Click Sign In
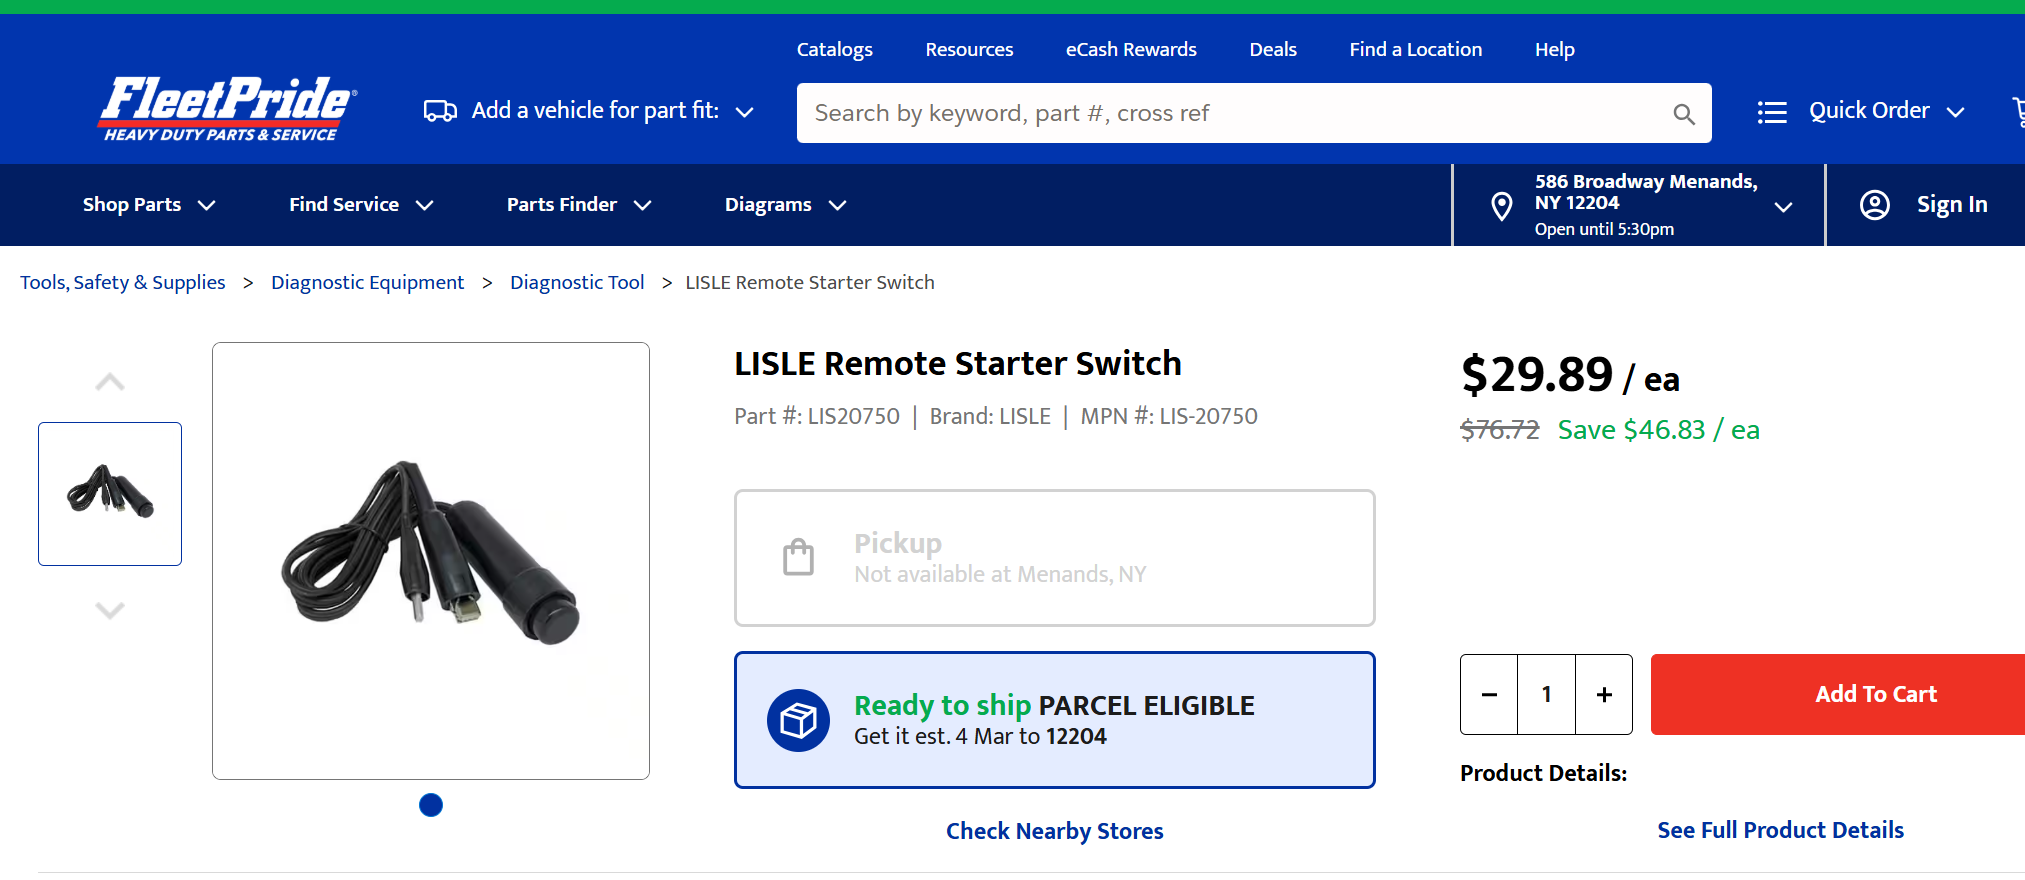 1952,205
